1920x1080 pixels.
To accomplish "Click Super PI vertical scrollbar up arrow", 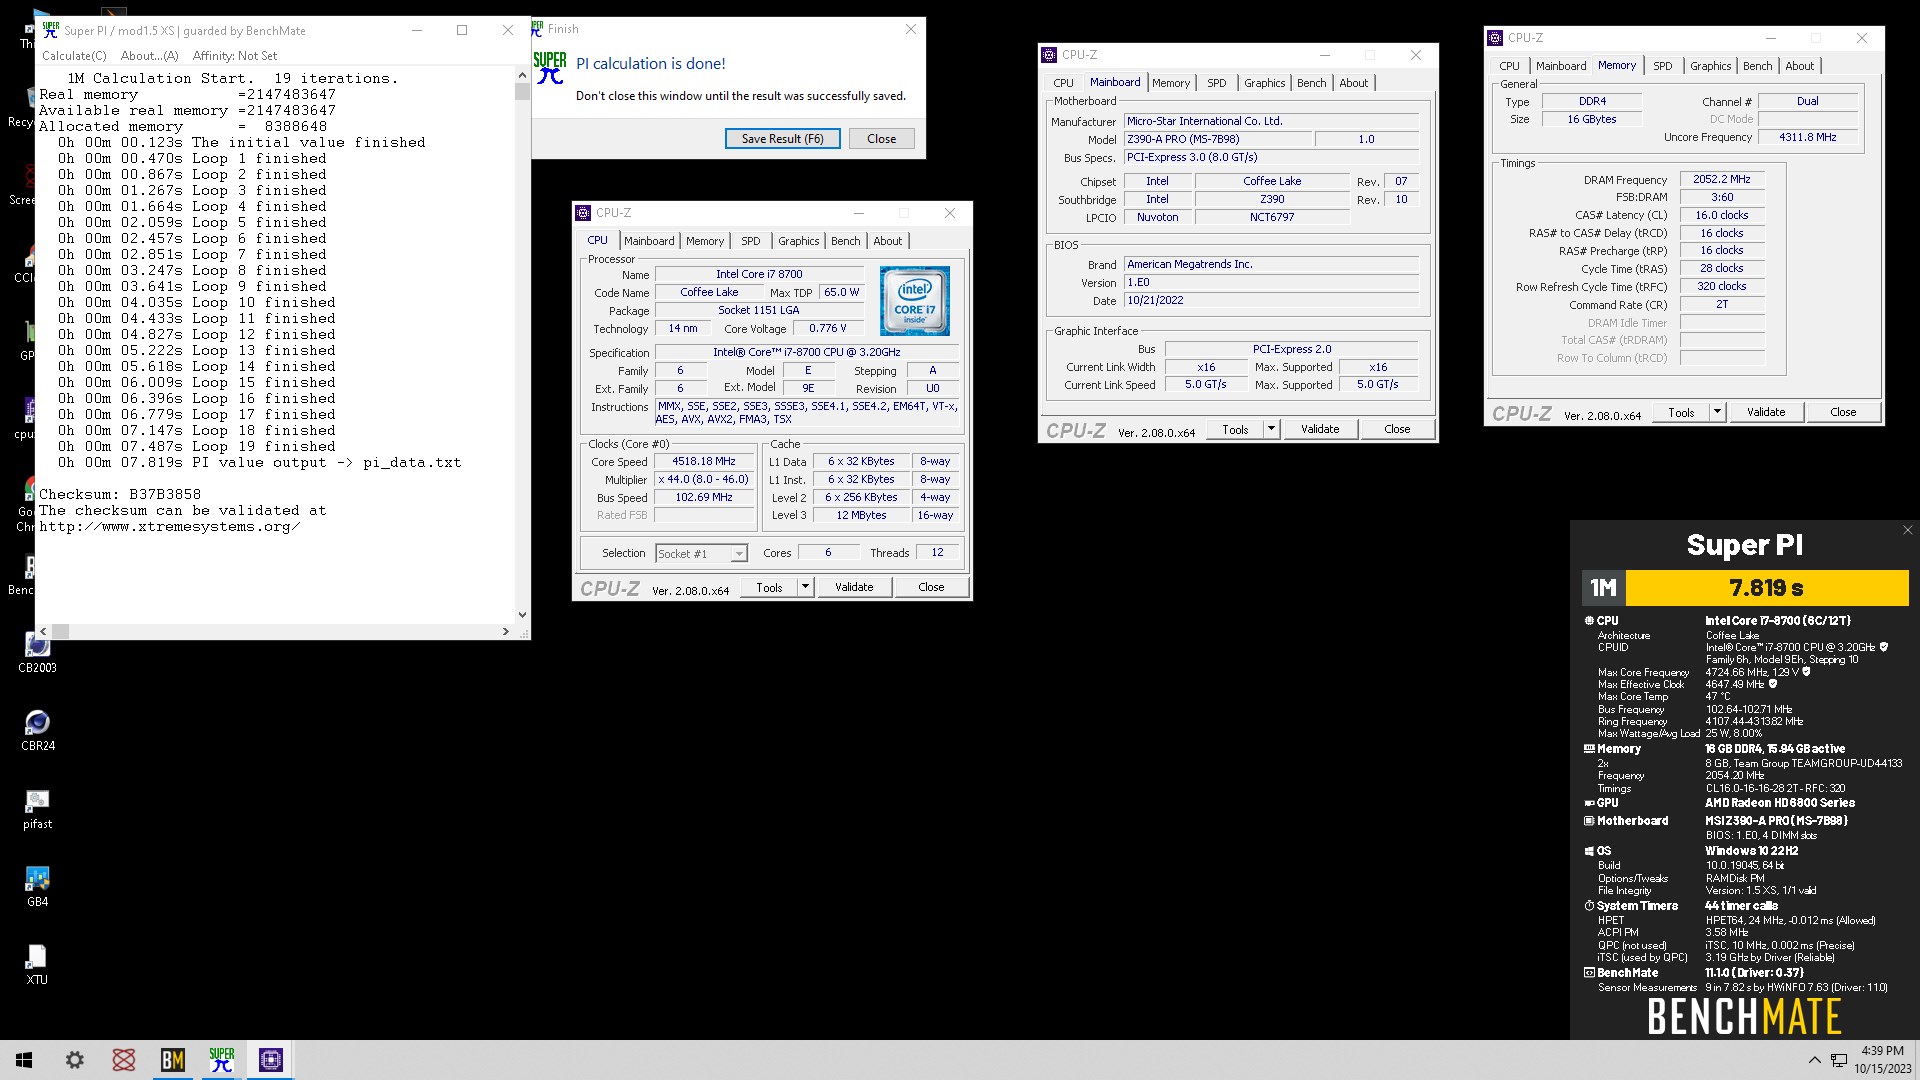I will (x=522, y=75).
